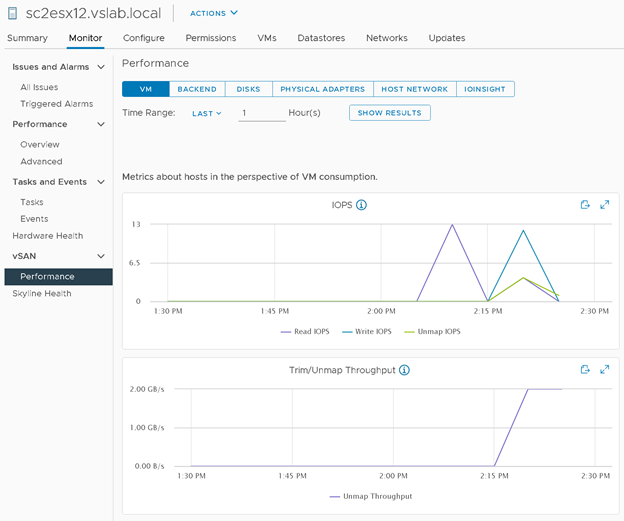The width and height of the screenshot is (624, 521).
Task: Expand IOPS chart to full screen
Action: [604, 205]
